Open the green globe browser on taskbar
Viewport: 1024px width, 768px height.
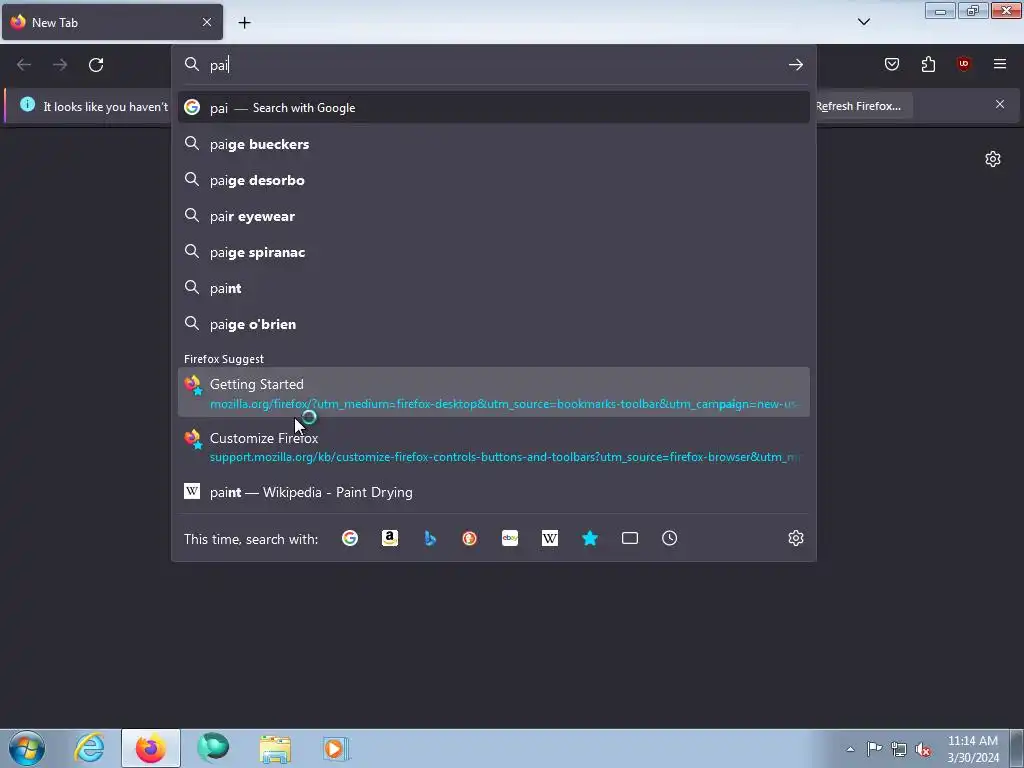[213, 748]
